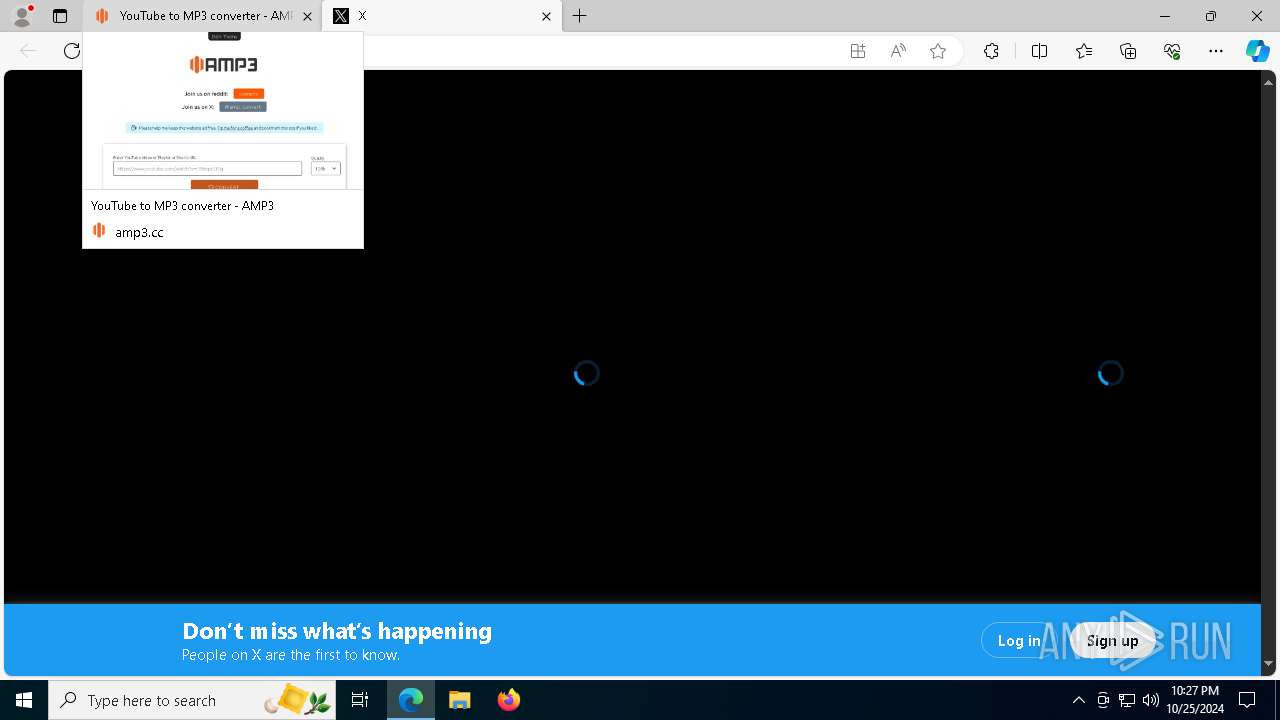Open the Favorites list icon

(1084, 51)
